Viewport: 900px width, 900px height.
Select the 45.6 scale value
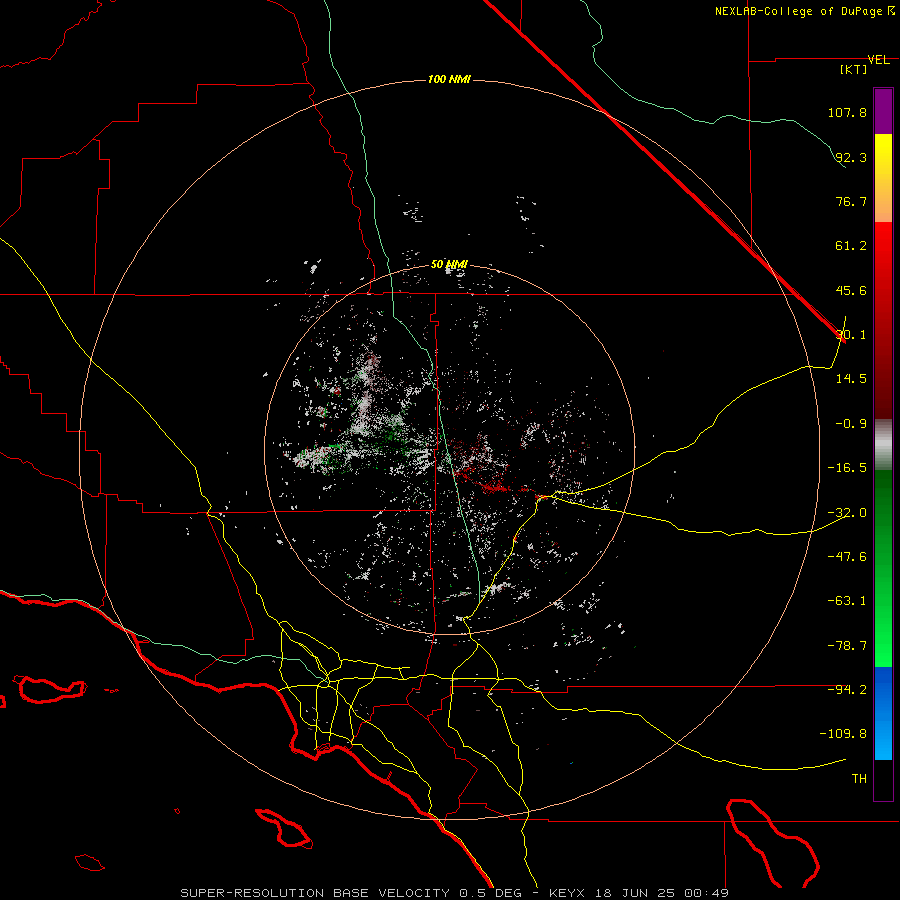[x=851, y=290]
